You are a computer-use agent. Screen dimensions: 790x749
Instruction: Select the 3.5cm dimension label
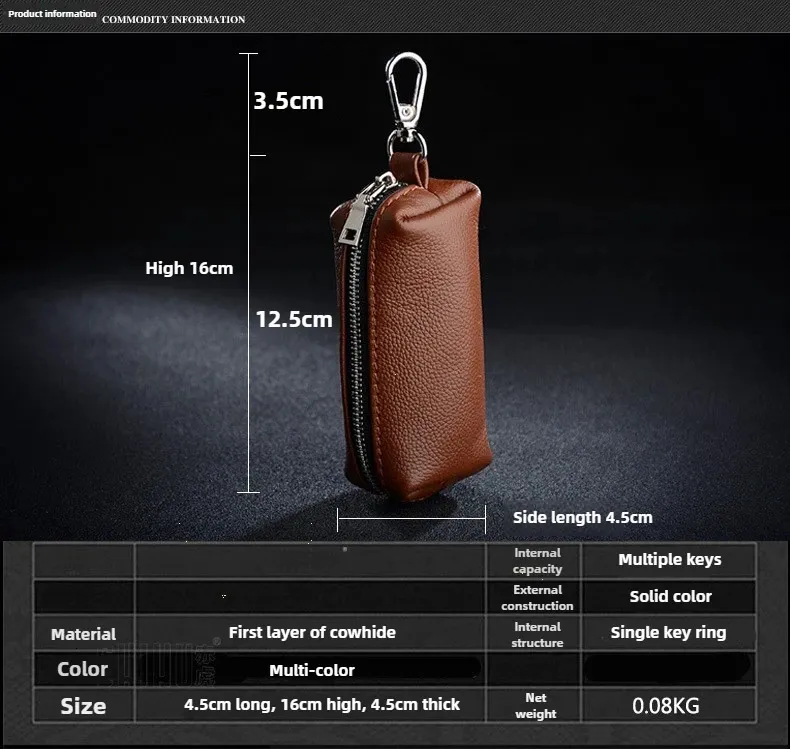[288, 101]
